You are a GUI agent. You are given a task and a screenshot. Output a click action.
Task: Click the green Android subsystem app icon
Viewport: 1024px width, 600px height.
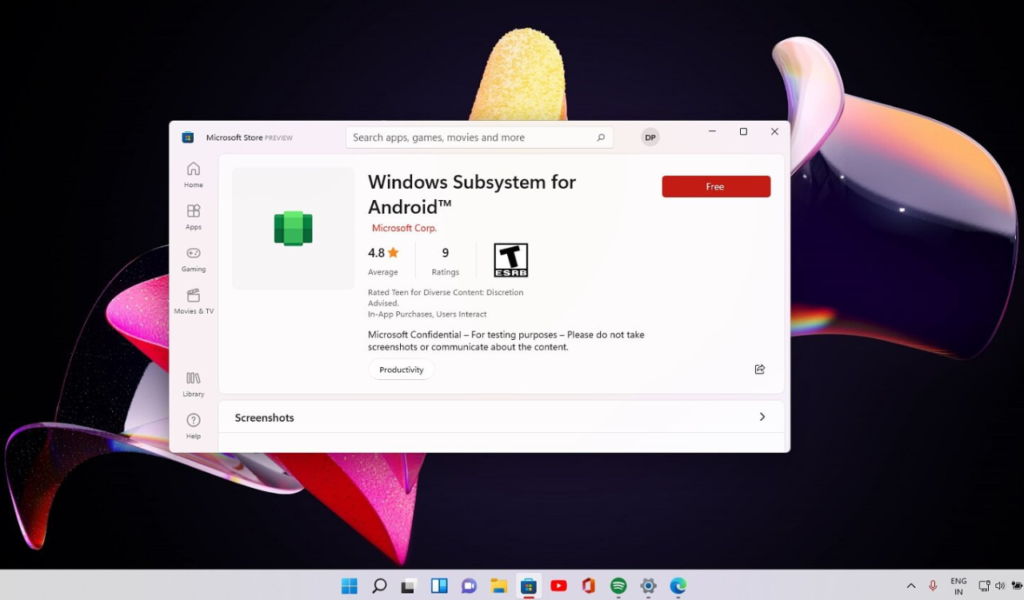pos(293,229)
